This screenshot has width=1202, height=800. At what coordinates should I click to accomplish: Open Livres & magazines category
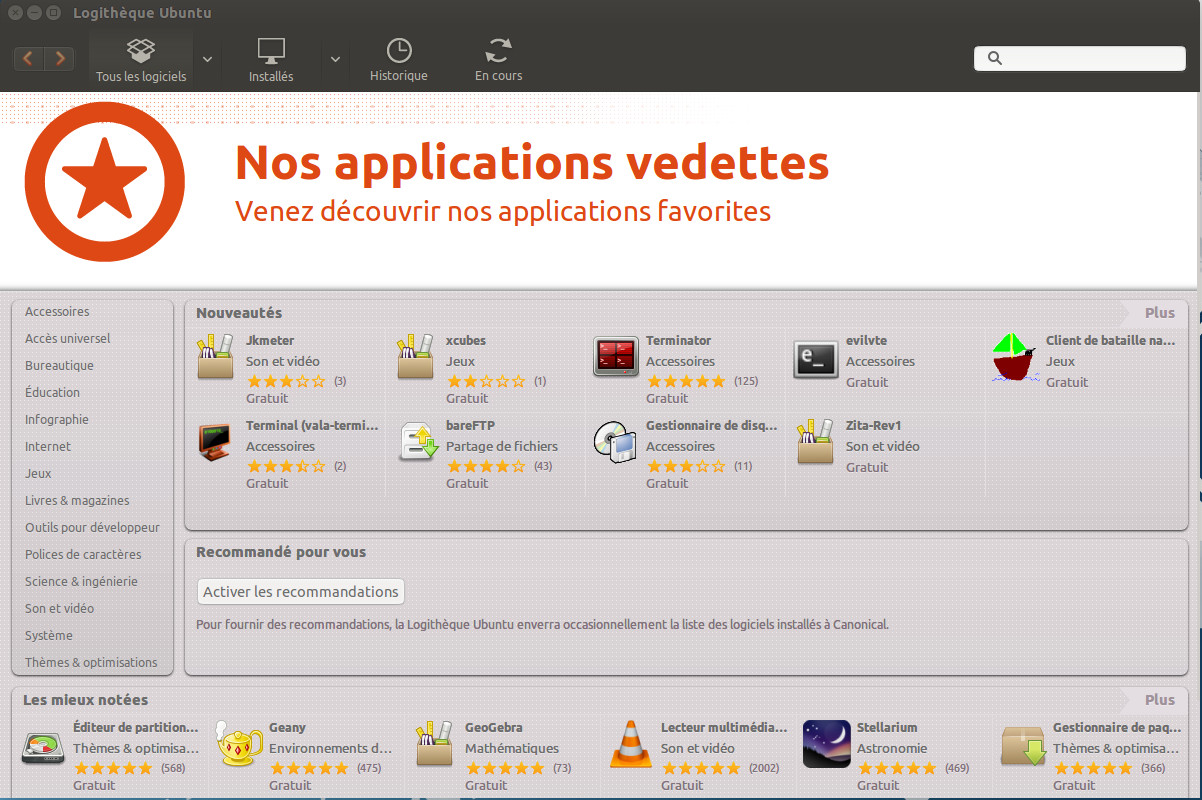[x=77, y=501]
